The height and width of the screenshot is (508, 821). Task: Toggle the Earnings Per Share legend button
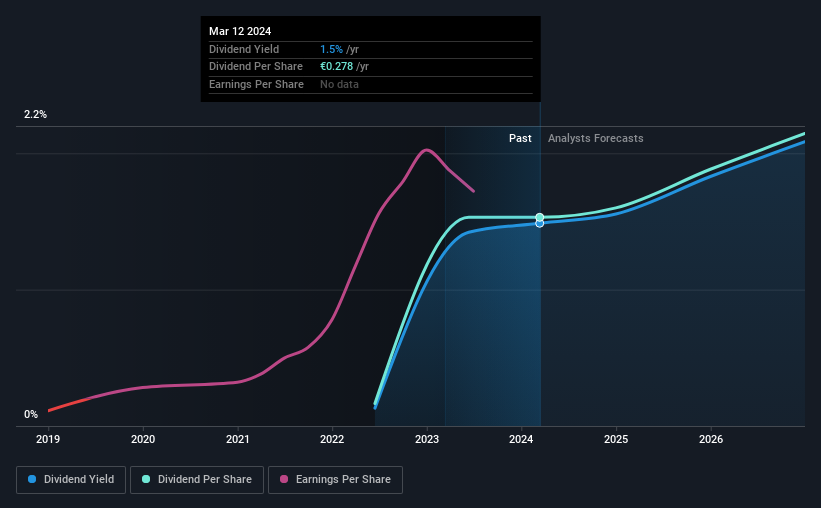tap(335, 480)
